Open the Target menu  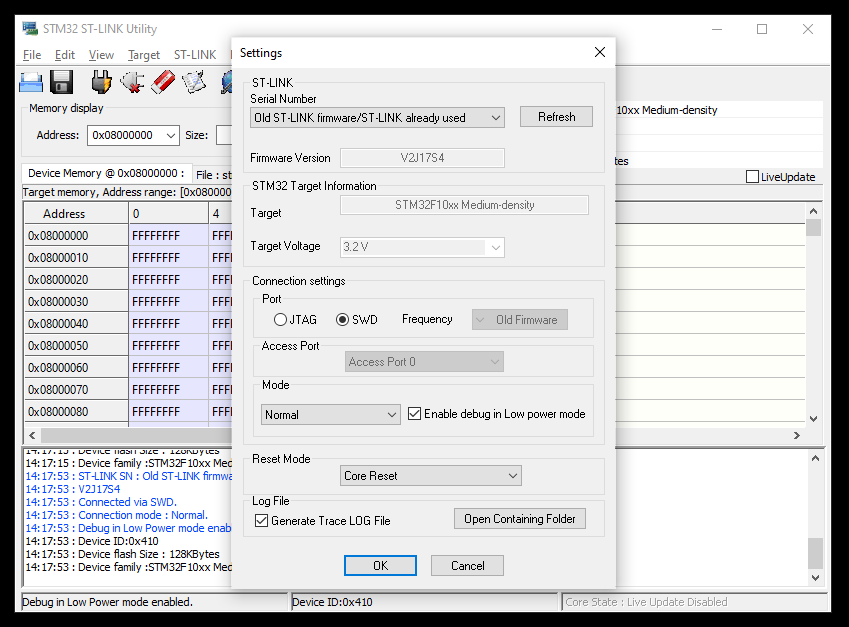tap(143, 55)
